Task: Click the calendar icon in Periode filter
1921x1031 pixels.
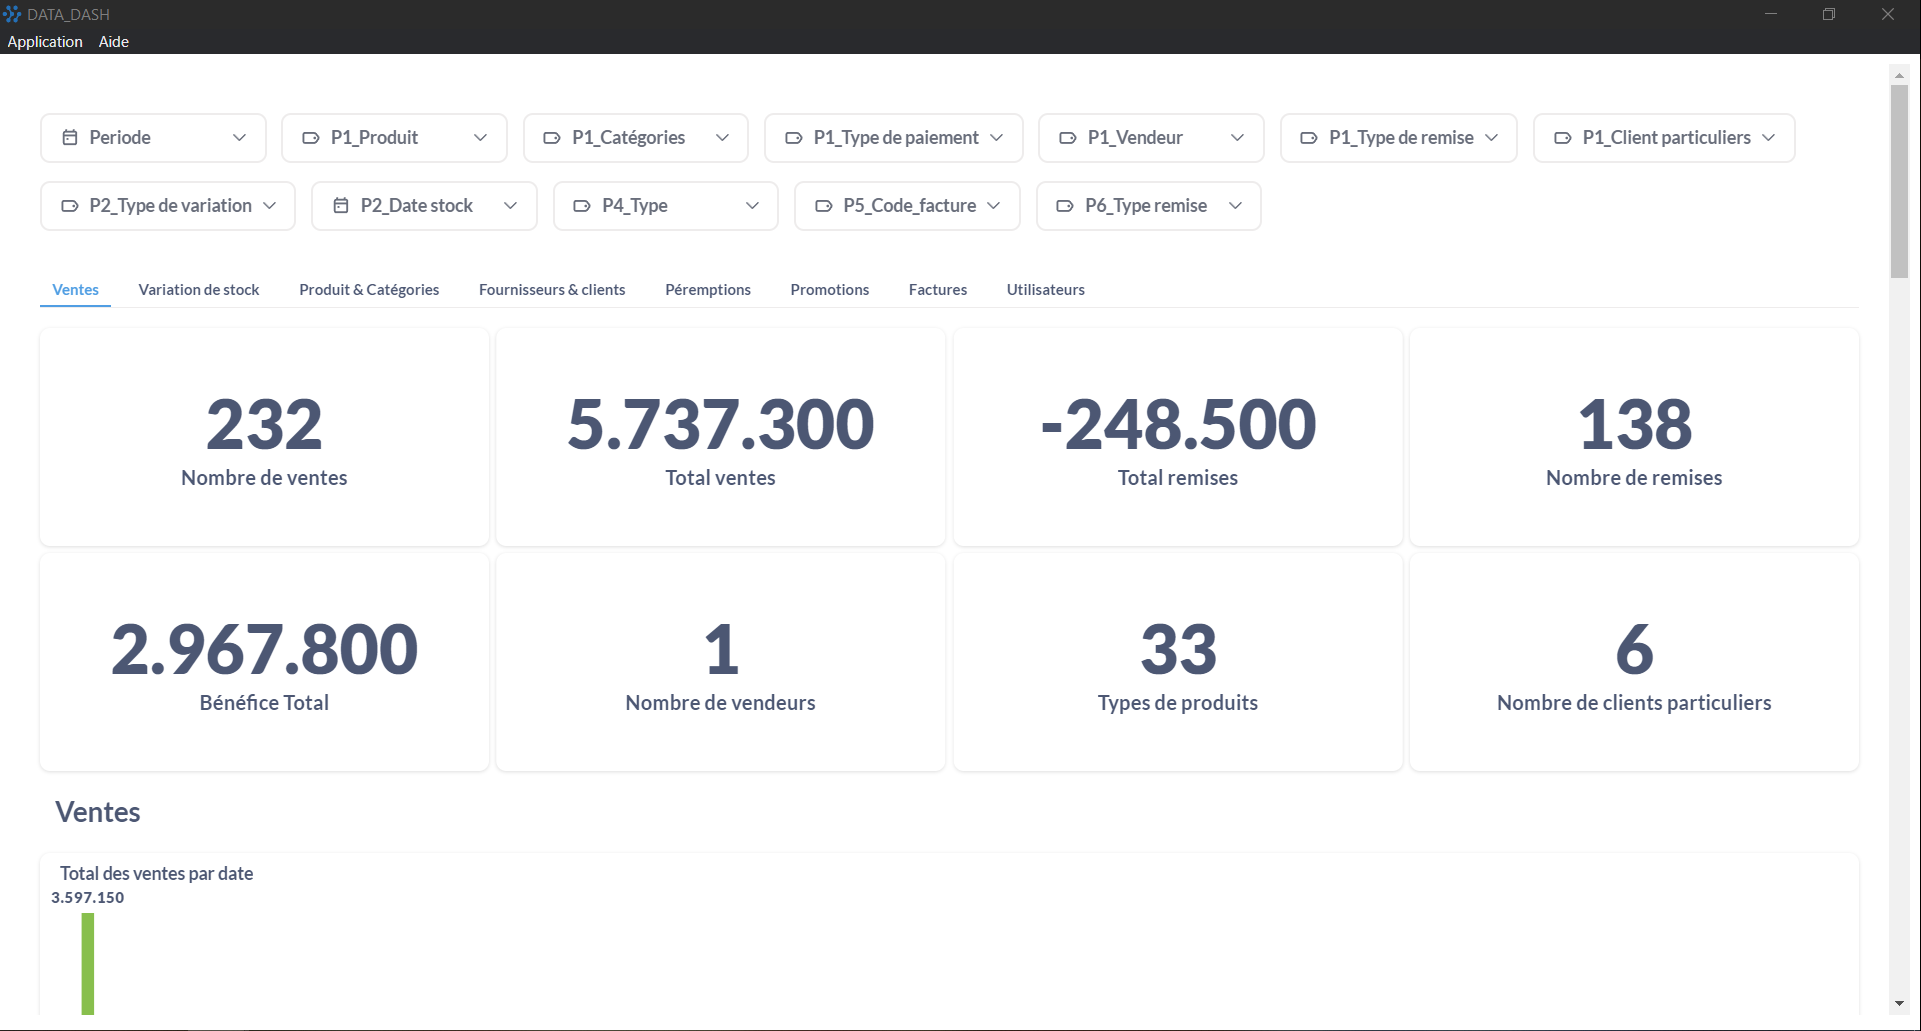Action: (70, 138)
